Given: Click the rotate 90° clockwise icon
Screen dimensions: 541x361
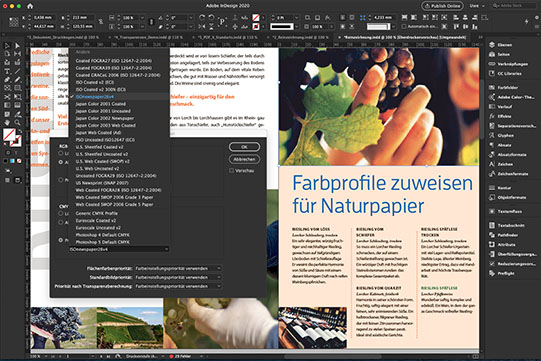Looking at the screenshot, I should (202, 17).
